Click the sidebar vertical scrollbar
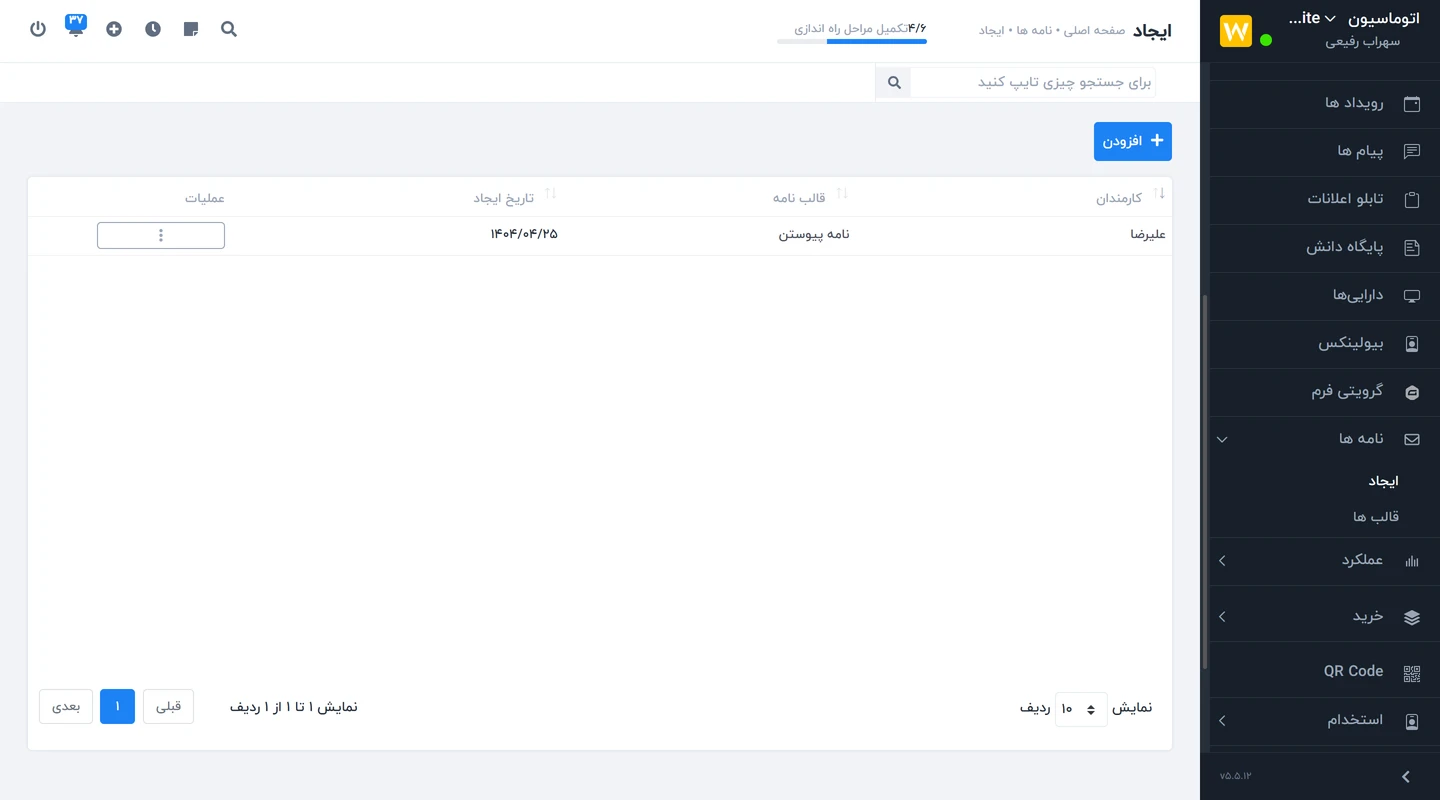The image size is (1440, 800). pos(1205,480)
